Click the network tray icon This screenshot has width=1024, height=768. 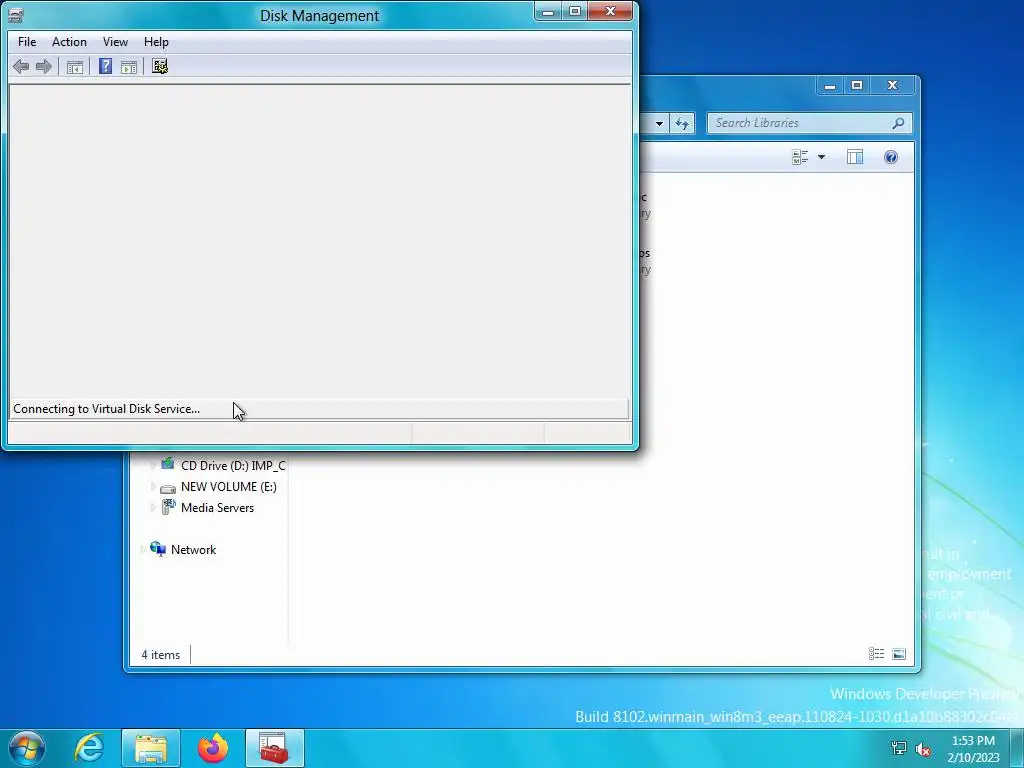coord(899,748)
